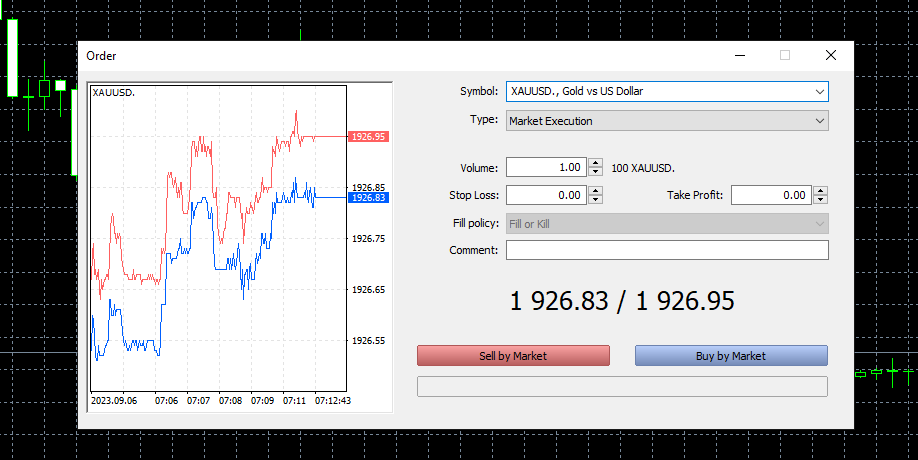The height and width of the screenshot is (460, 918).
Task: Click the blue 1926.83 bid price tag
Action: pyautogui.click(x=368, y=198)
